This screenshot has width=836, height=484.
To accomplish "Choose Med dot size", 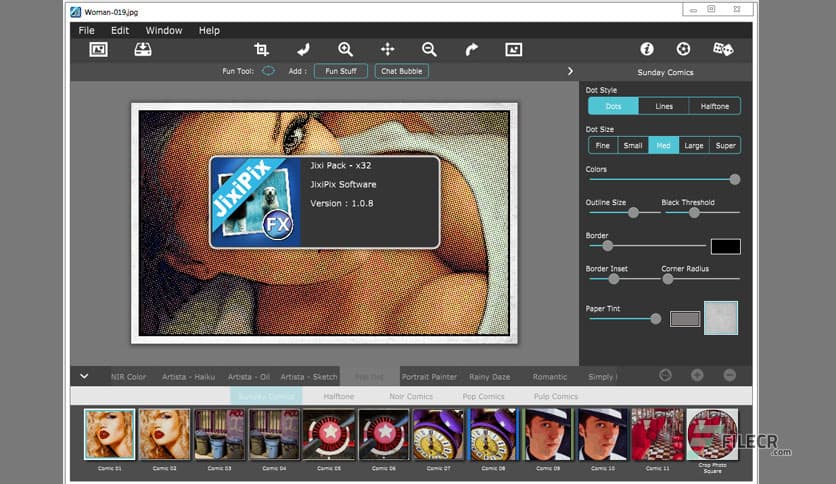I will (663, 145).
